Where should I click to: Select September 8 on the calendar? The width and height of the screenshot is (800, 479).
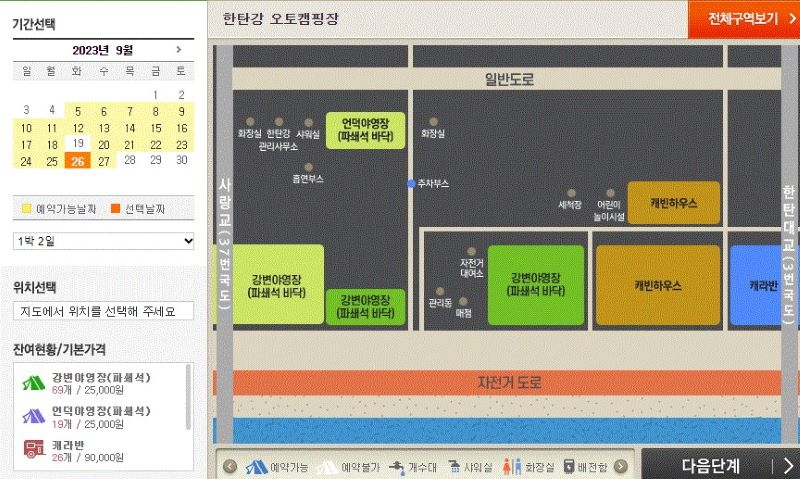coord(156,111)
